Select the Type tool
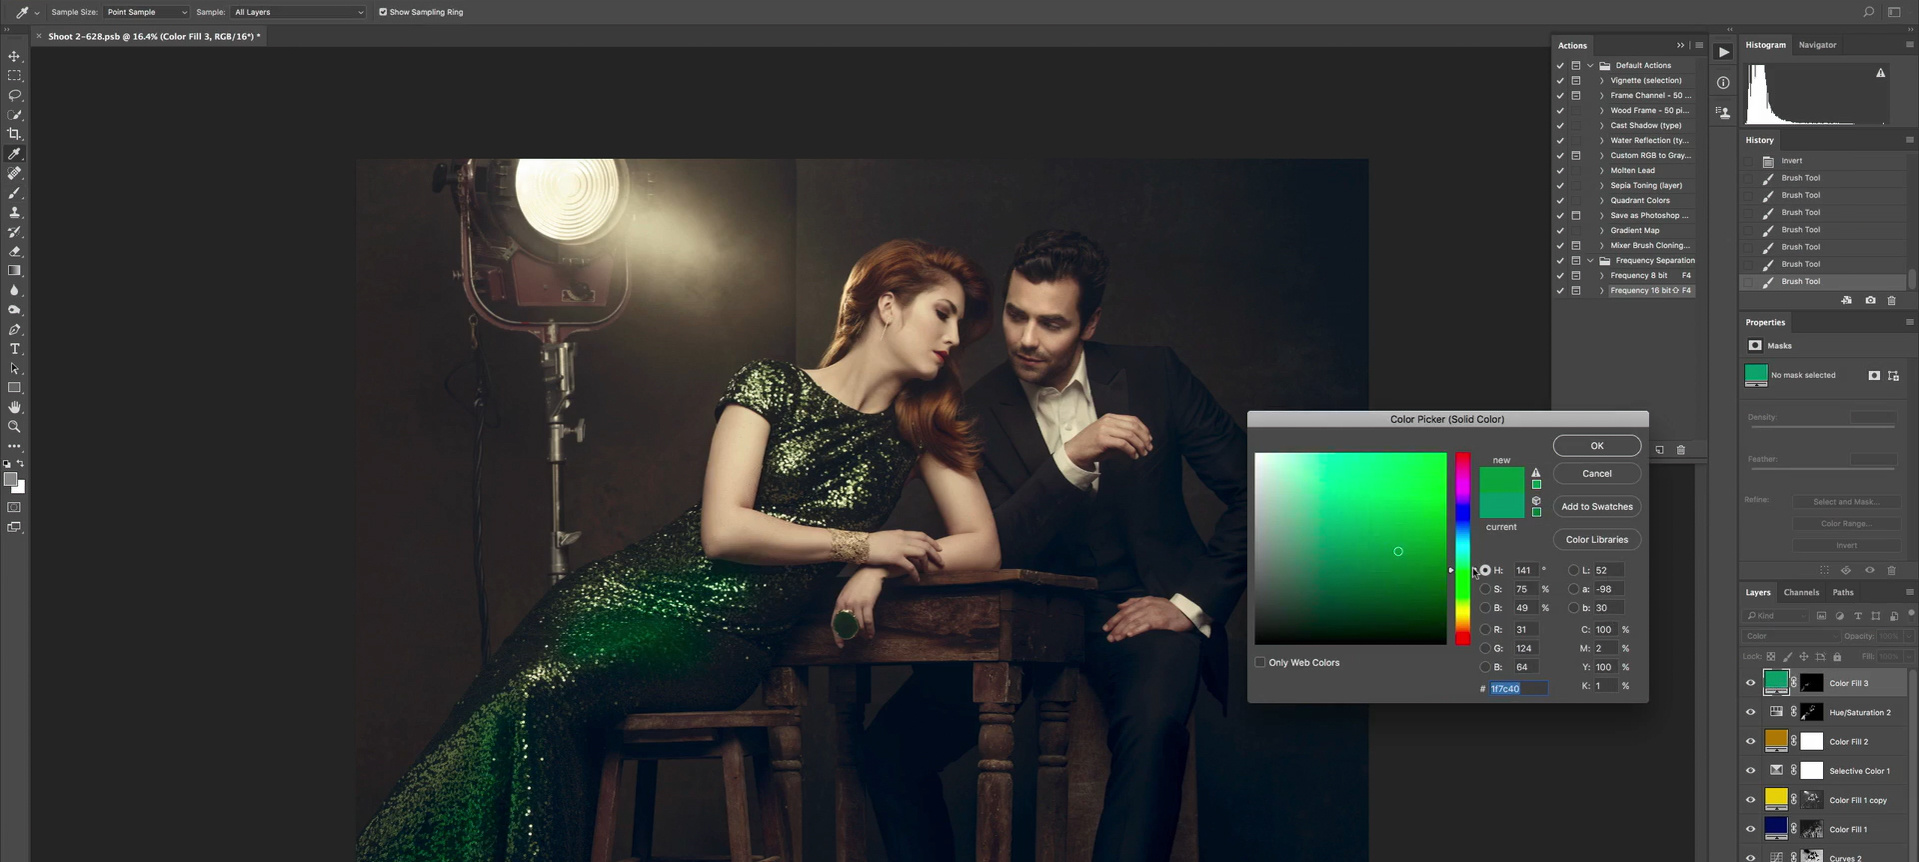The height and width of the screenshot is (862, 1919). (14, 349)
